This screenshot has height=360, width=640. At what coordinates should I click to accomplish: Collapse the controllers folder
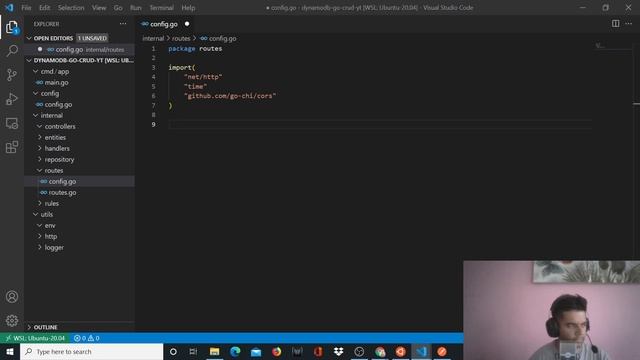[x=40, y=126]
